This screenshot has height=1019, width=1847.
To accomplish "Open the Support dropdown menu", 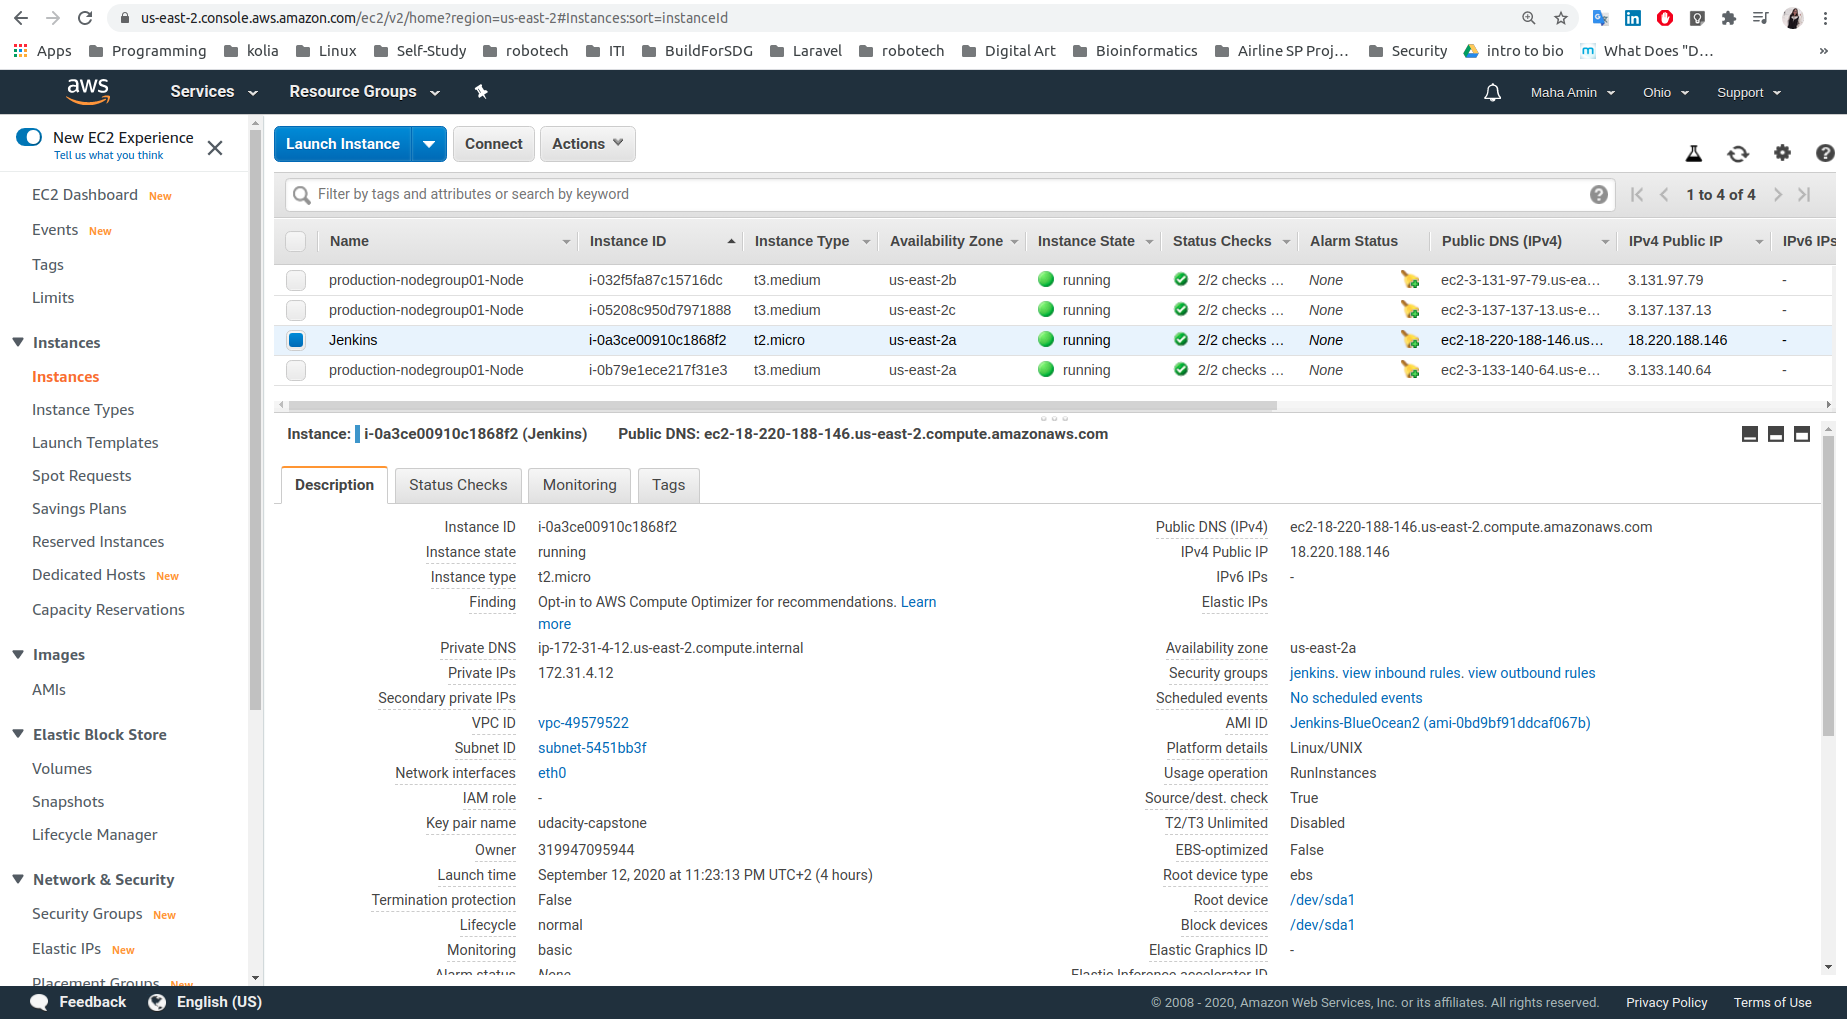I will tap(1749, 92).
